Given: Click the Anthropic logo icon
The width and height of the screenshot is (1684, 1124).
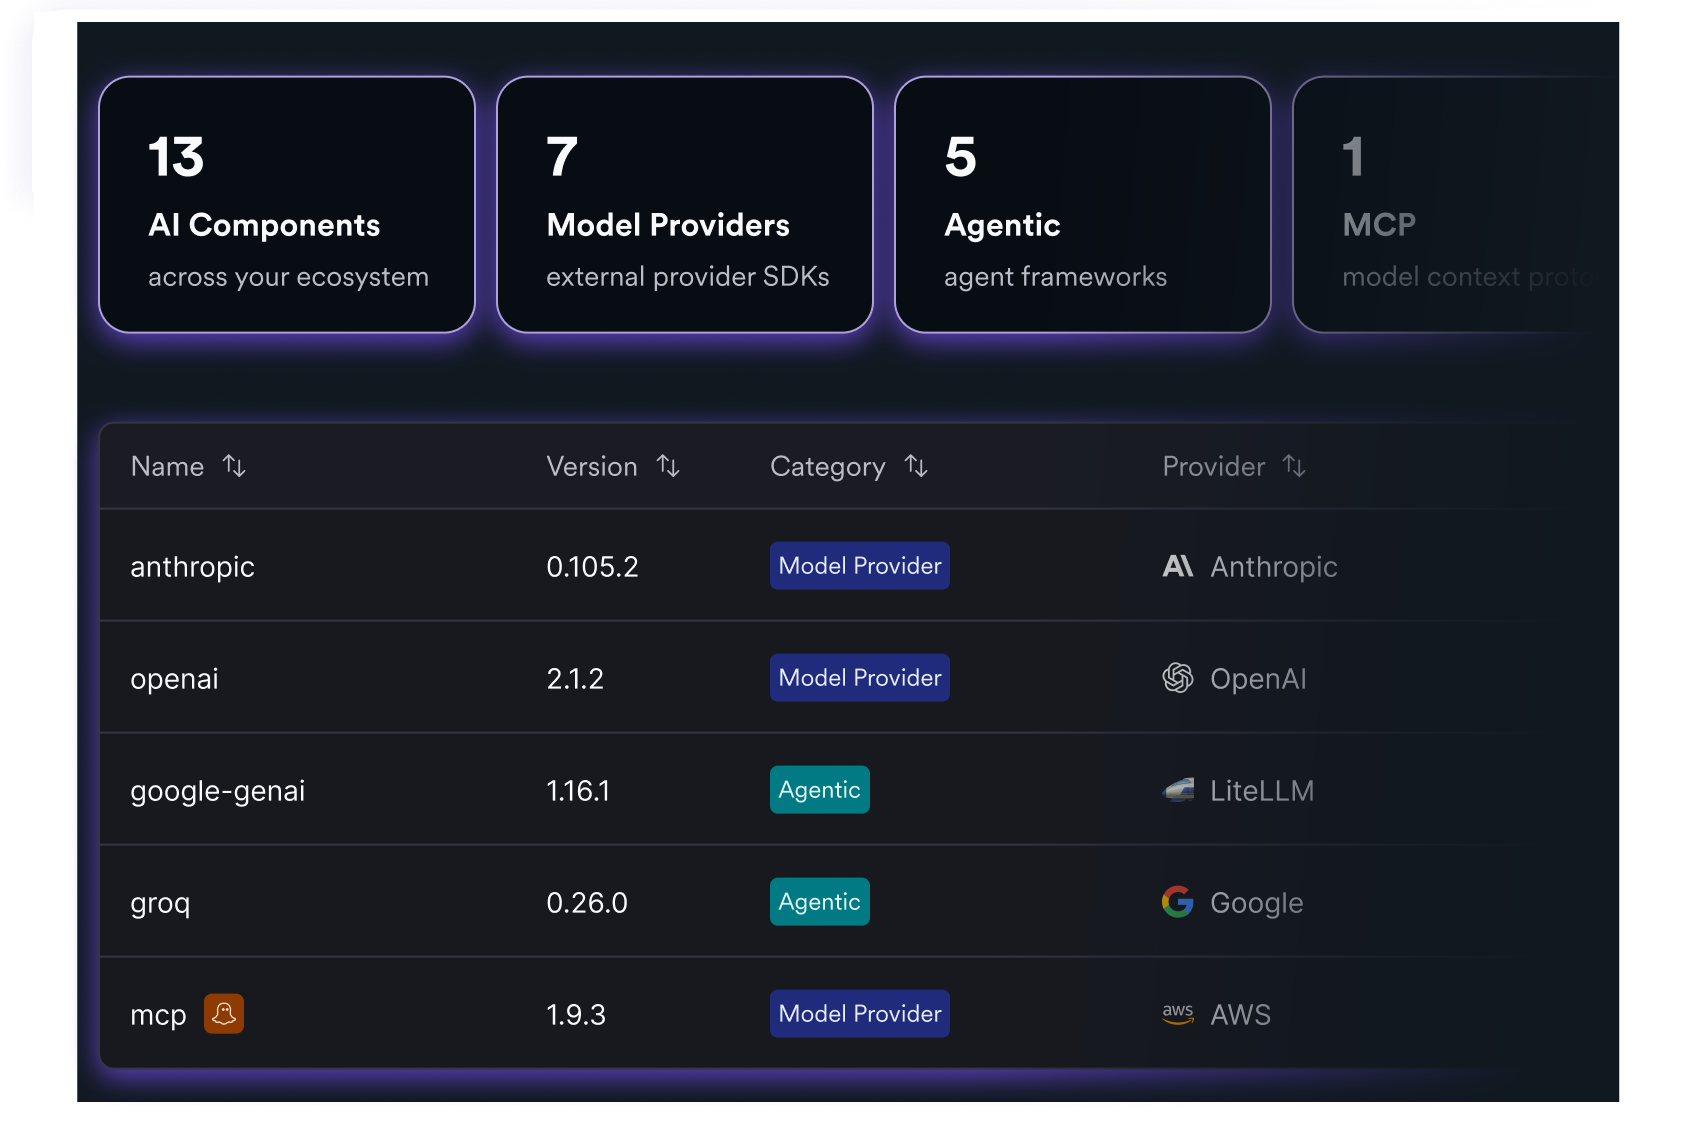Looking at the screenshot, I should point(1178,566).
